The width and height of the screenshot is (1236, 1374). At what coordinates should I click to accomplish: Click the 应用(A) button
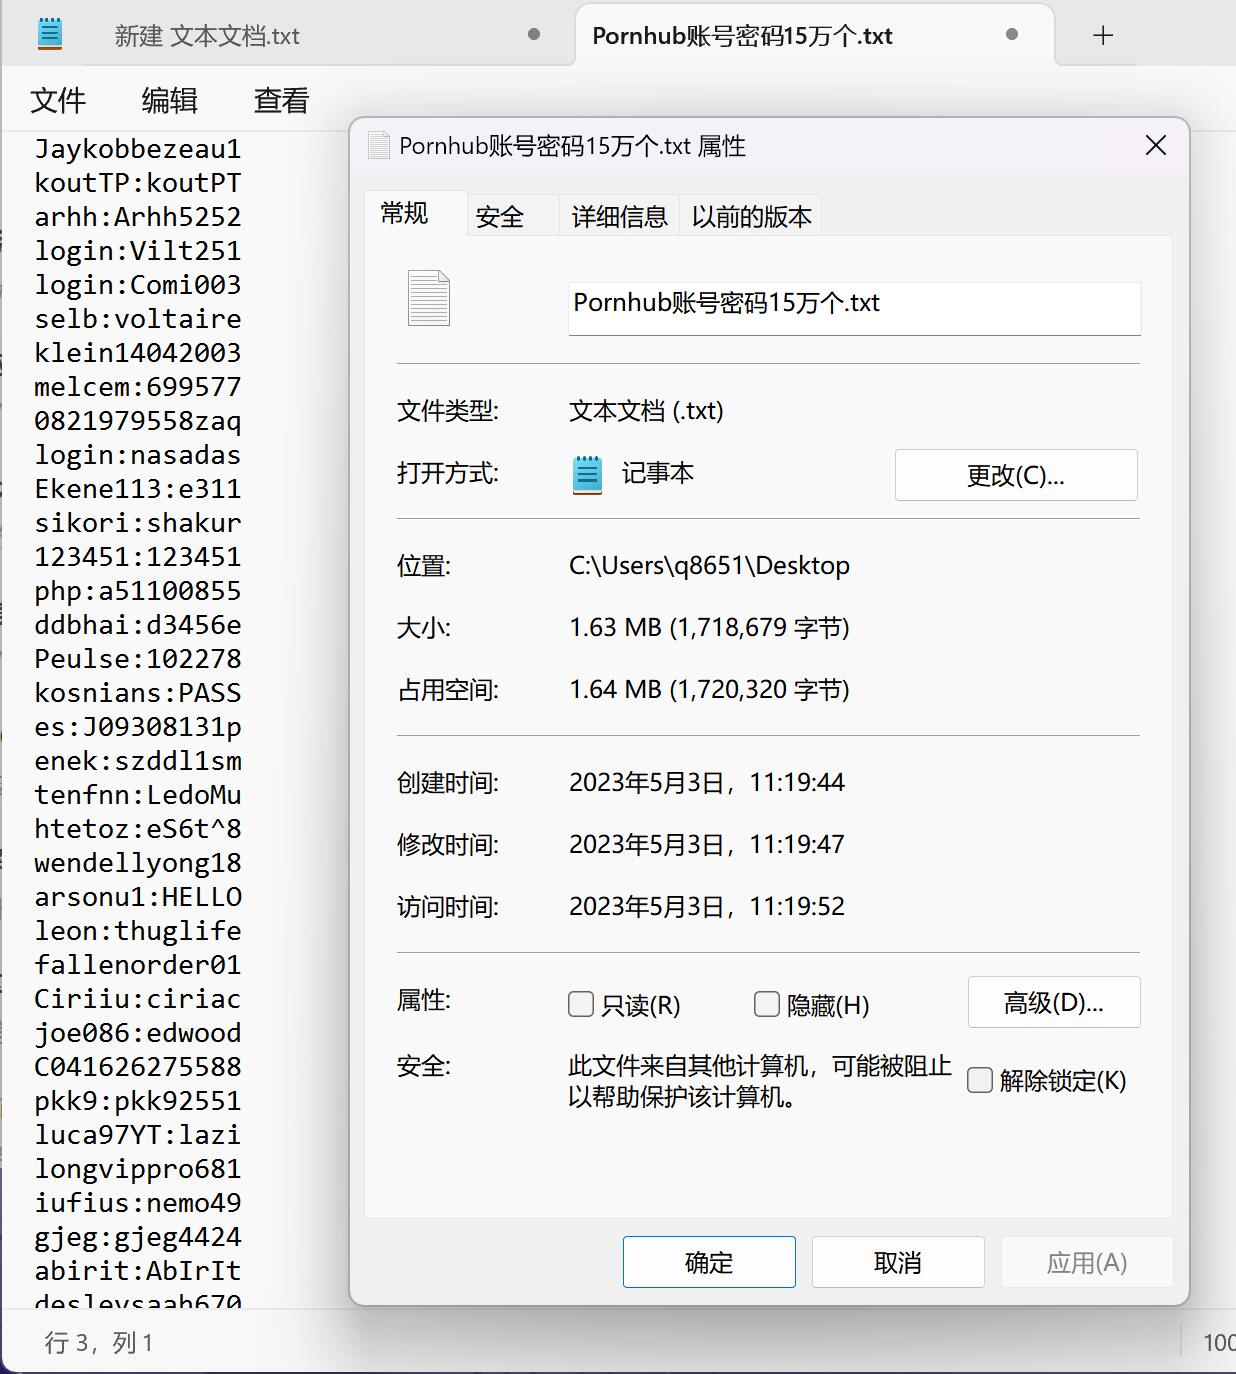[1087, 1262]
